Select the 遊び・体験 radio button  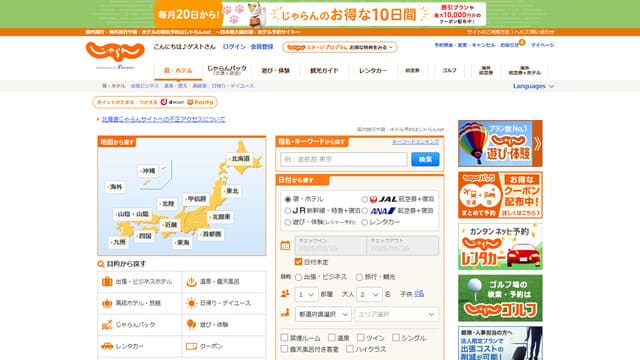288,222
